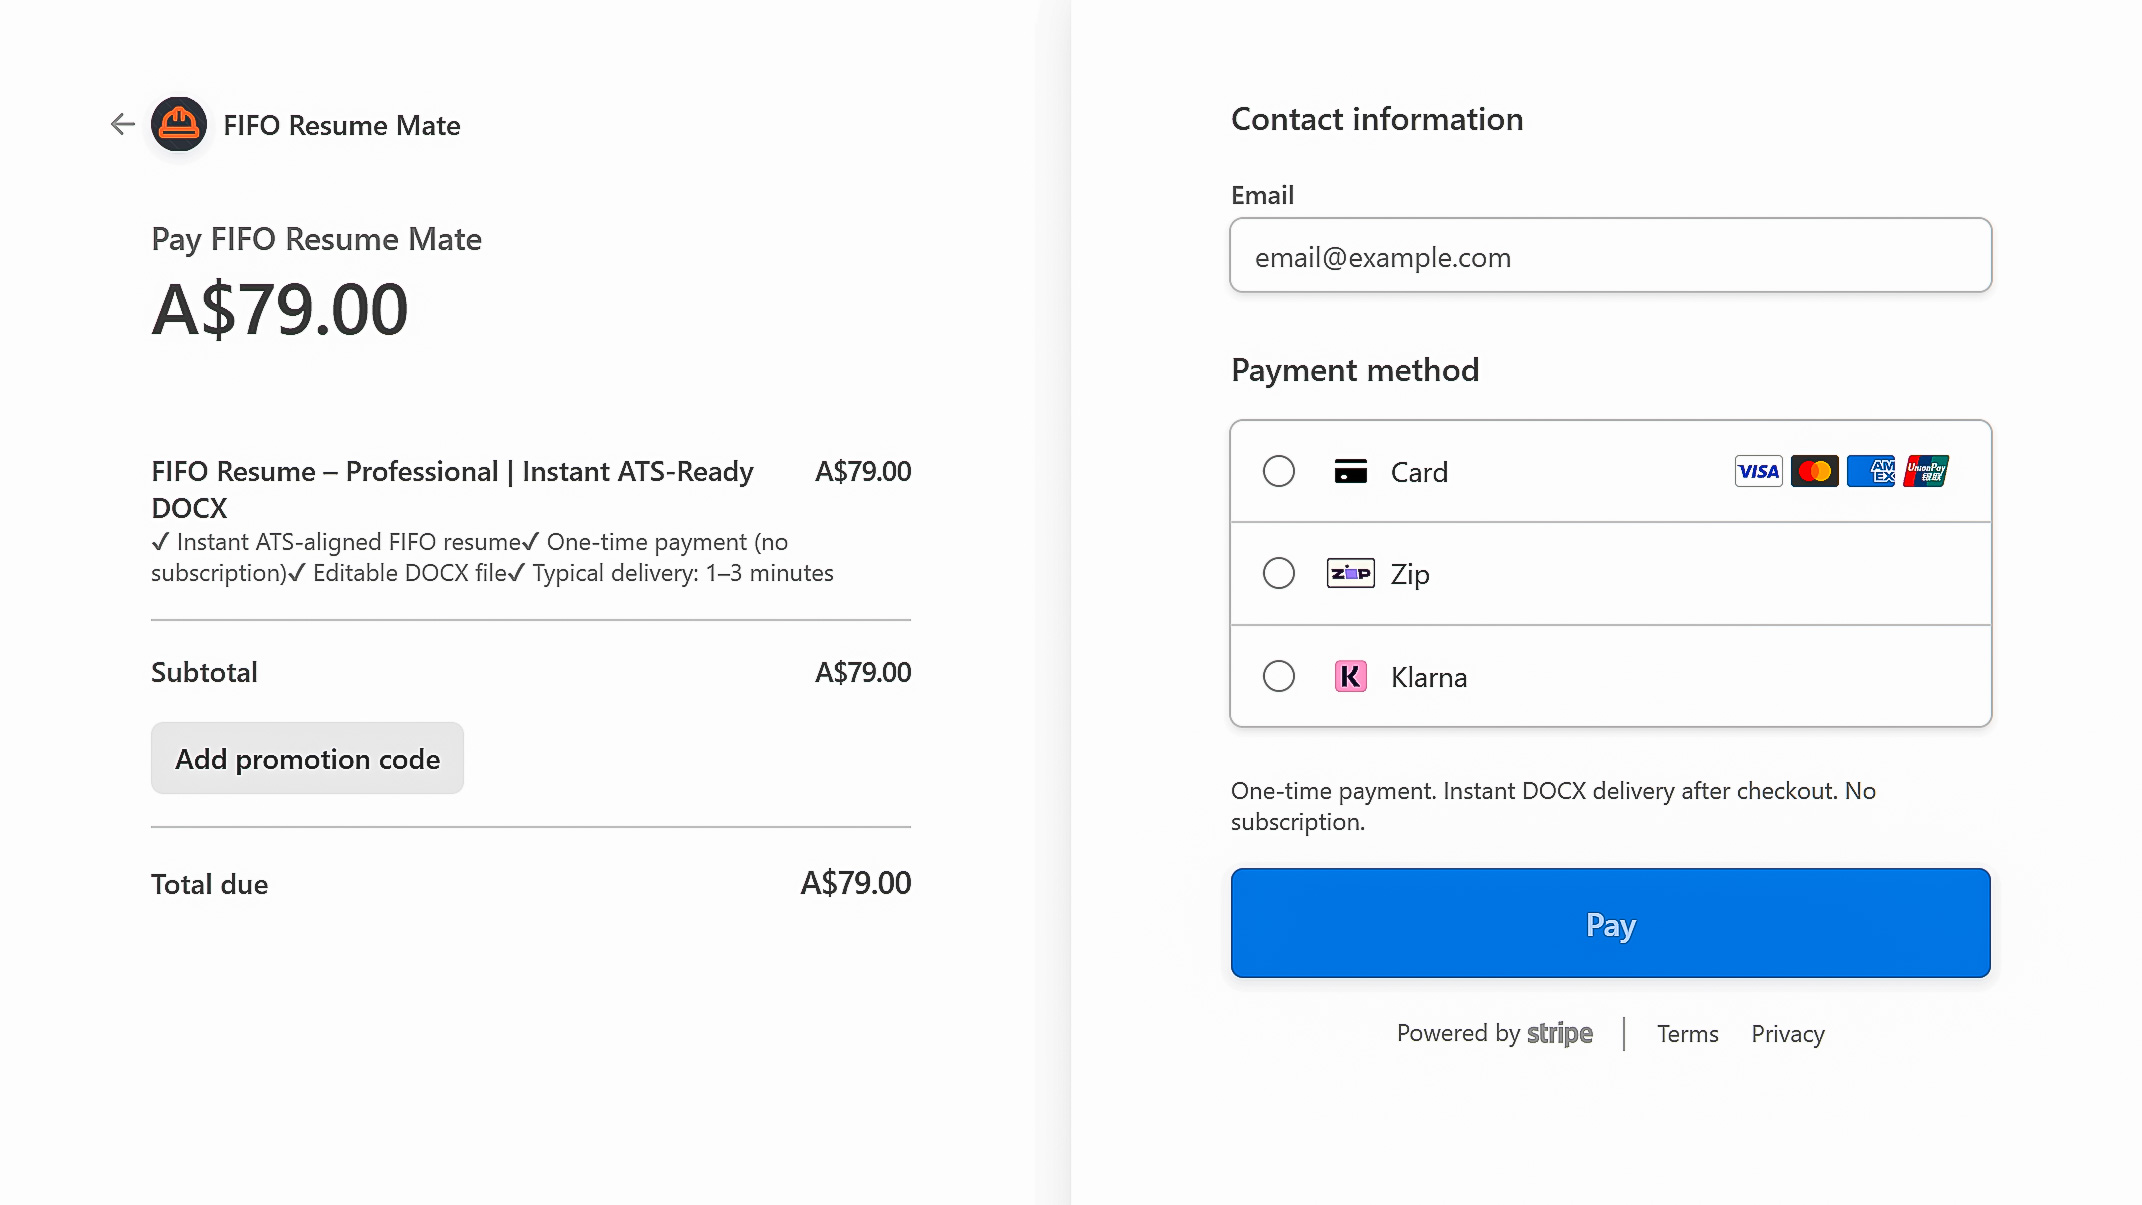The width and height of the screenshot is (2142, 1205).
Task: Click the Powered by Stripe link
Action: (1494, 1033)
